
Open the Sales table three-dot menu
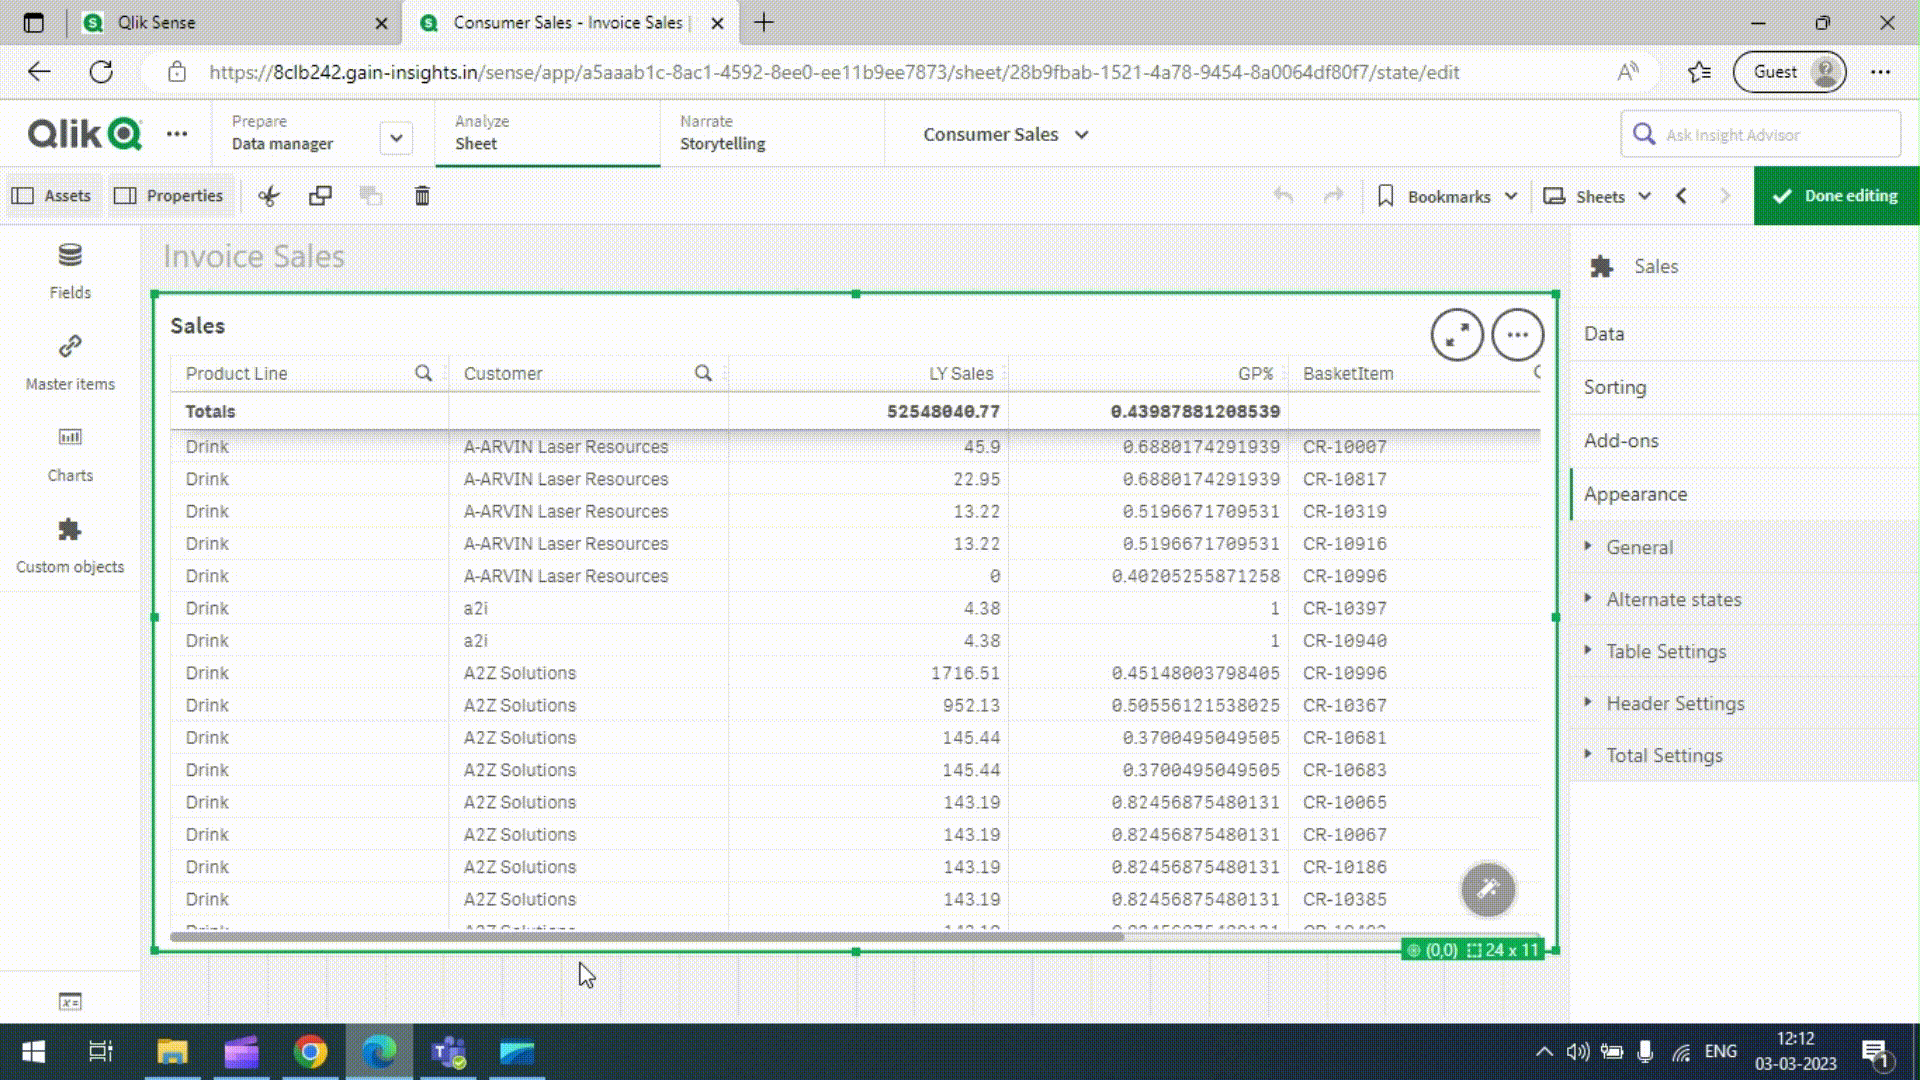point(1518,335)
